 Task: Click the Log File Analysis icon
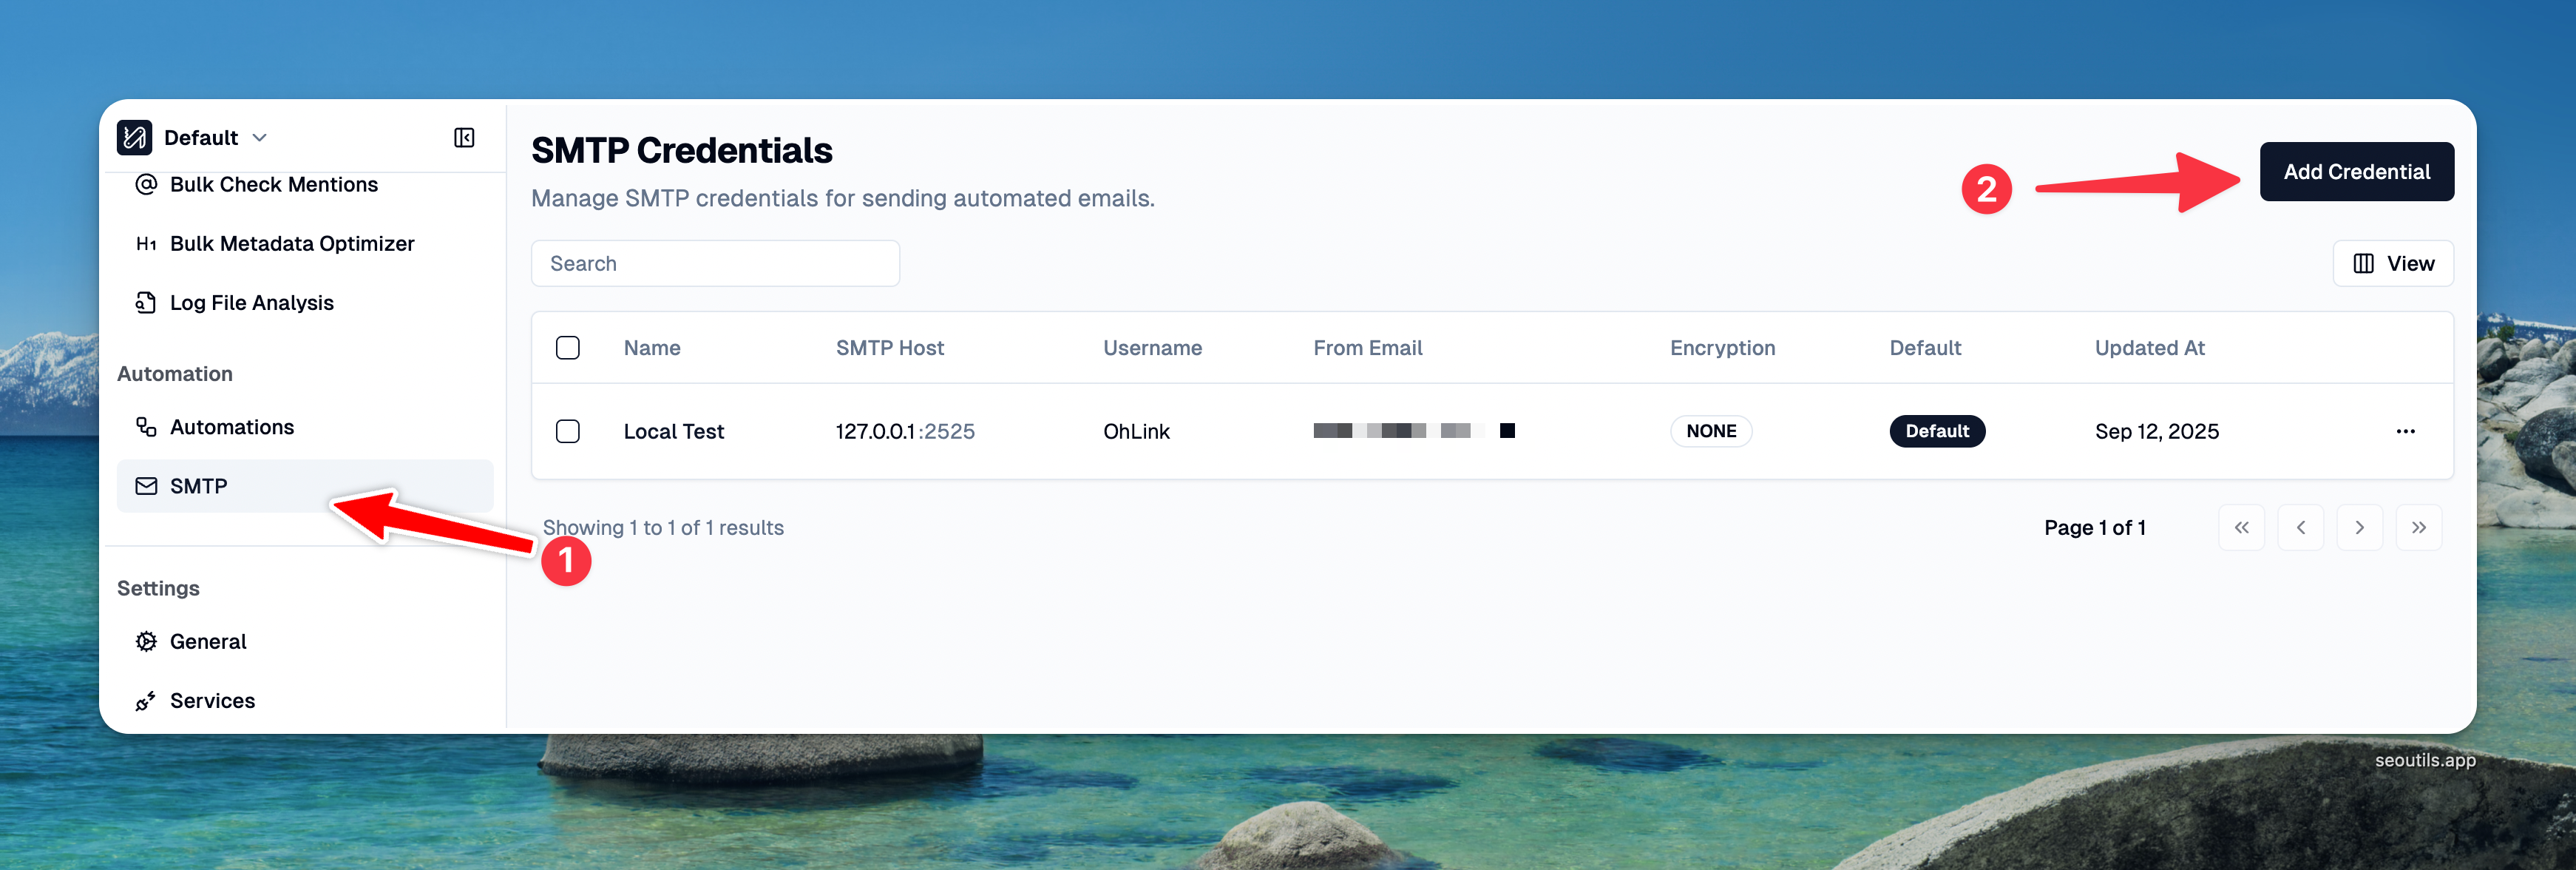click(x=146, y=302)
